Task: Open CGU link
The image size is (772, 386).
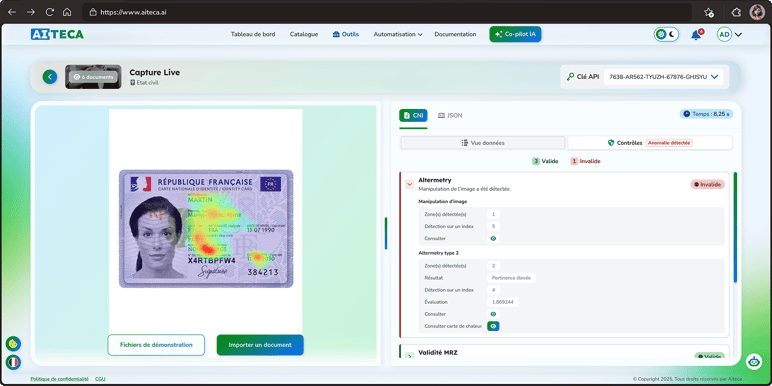Action: point(100,379)
